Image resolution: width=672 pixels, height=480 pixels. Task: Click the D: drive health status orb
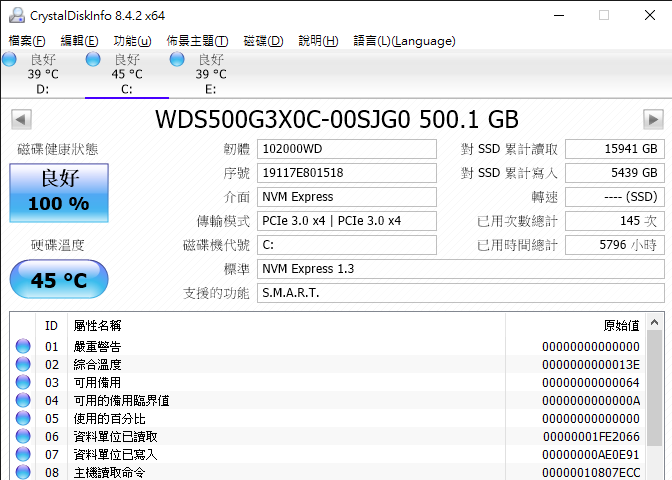pos(9,59)
